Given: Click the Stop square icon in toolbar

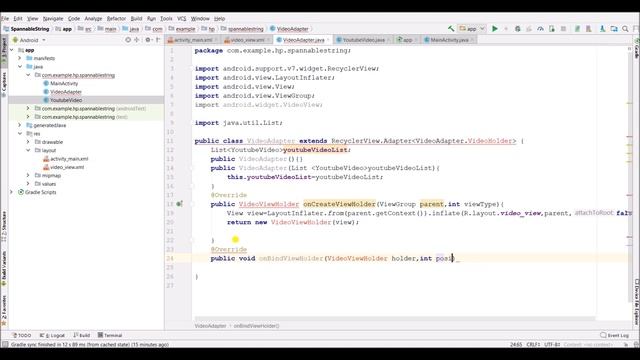Looking at the screenshot, I should (x=563, y=29).
